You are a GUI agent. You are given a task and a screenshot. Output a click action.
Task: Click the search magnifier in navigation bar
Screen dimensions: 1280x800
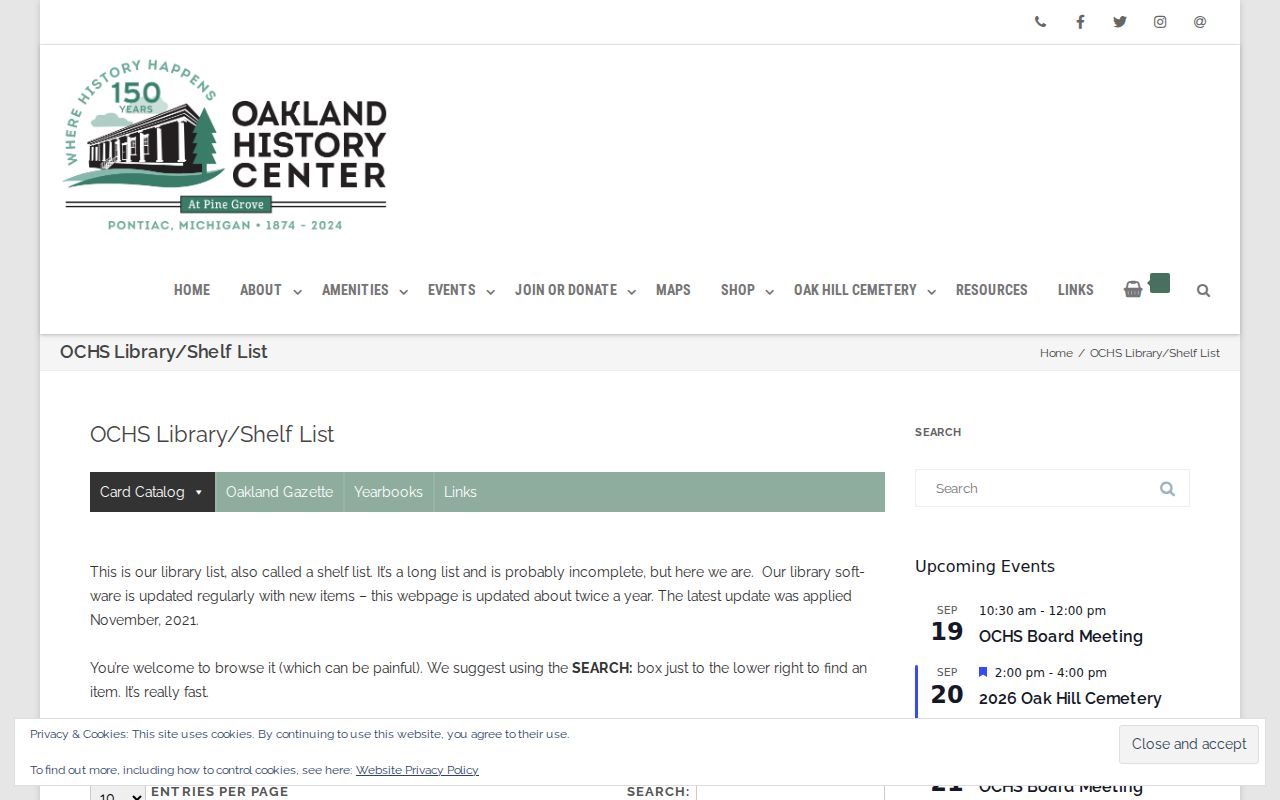click(x=1203, y=290)
